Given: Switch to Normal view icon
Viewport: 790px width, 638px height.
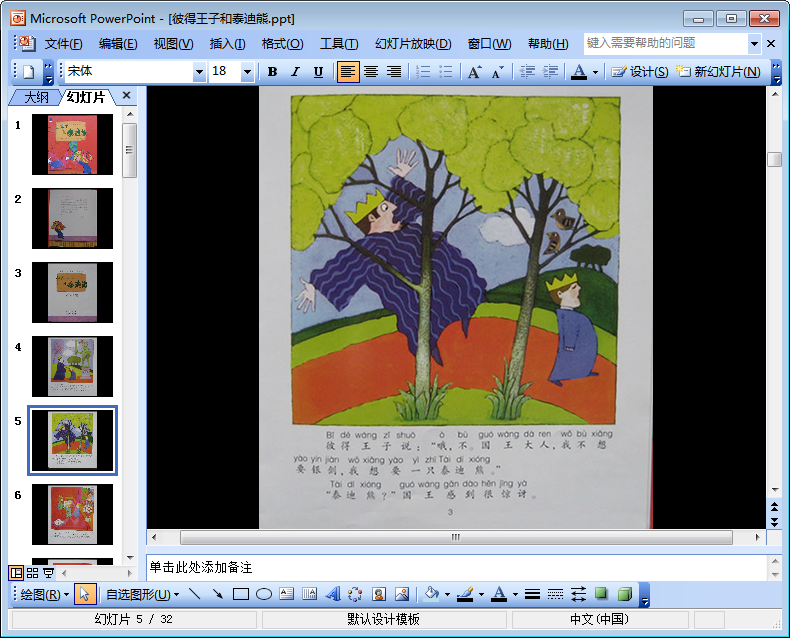Looking at the screenshot, I should (16, 573).
